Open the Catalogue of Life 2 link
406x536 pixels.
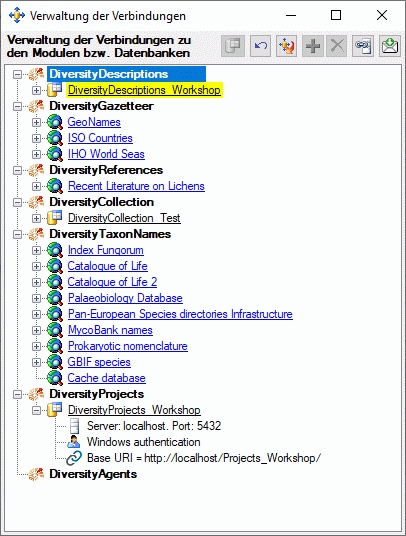click(x=112, y=282)
